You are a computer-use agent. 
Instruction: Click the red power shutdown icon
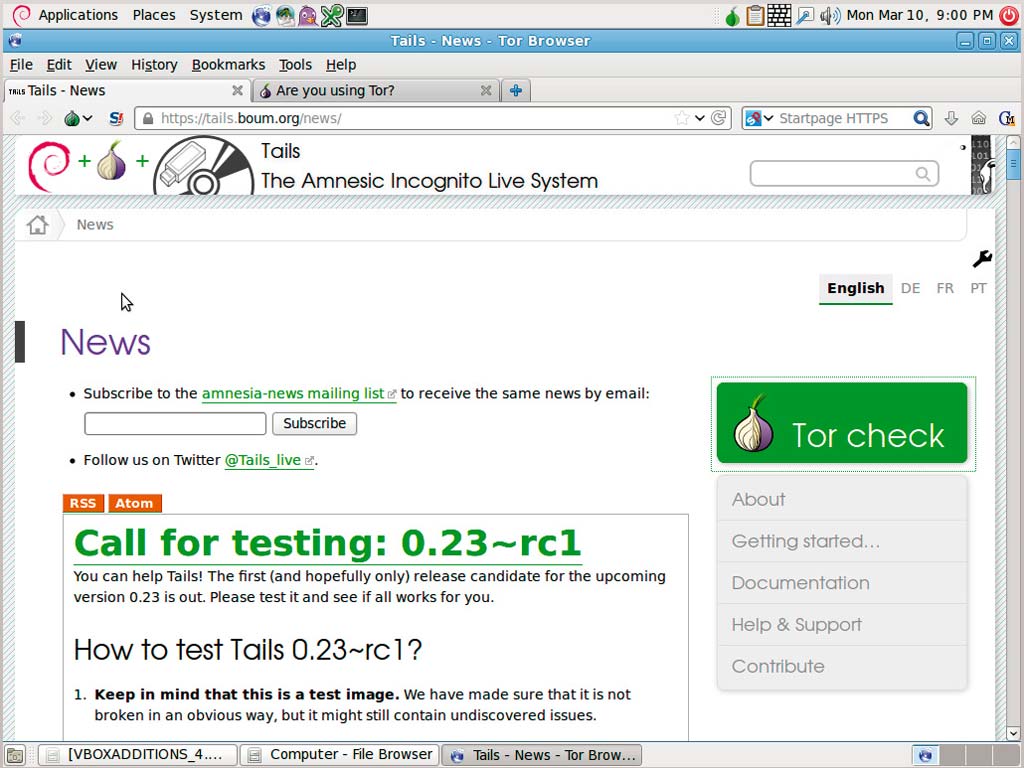pos(1009,15)
